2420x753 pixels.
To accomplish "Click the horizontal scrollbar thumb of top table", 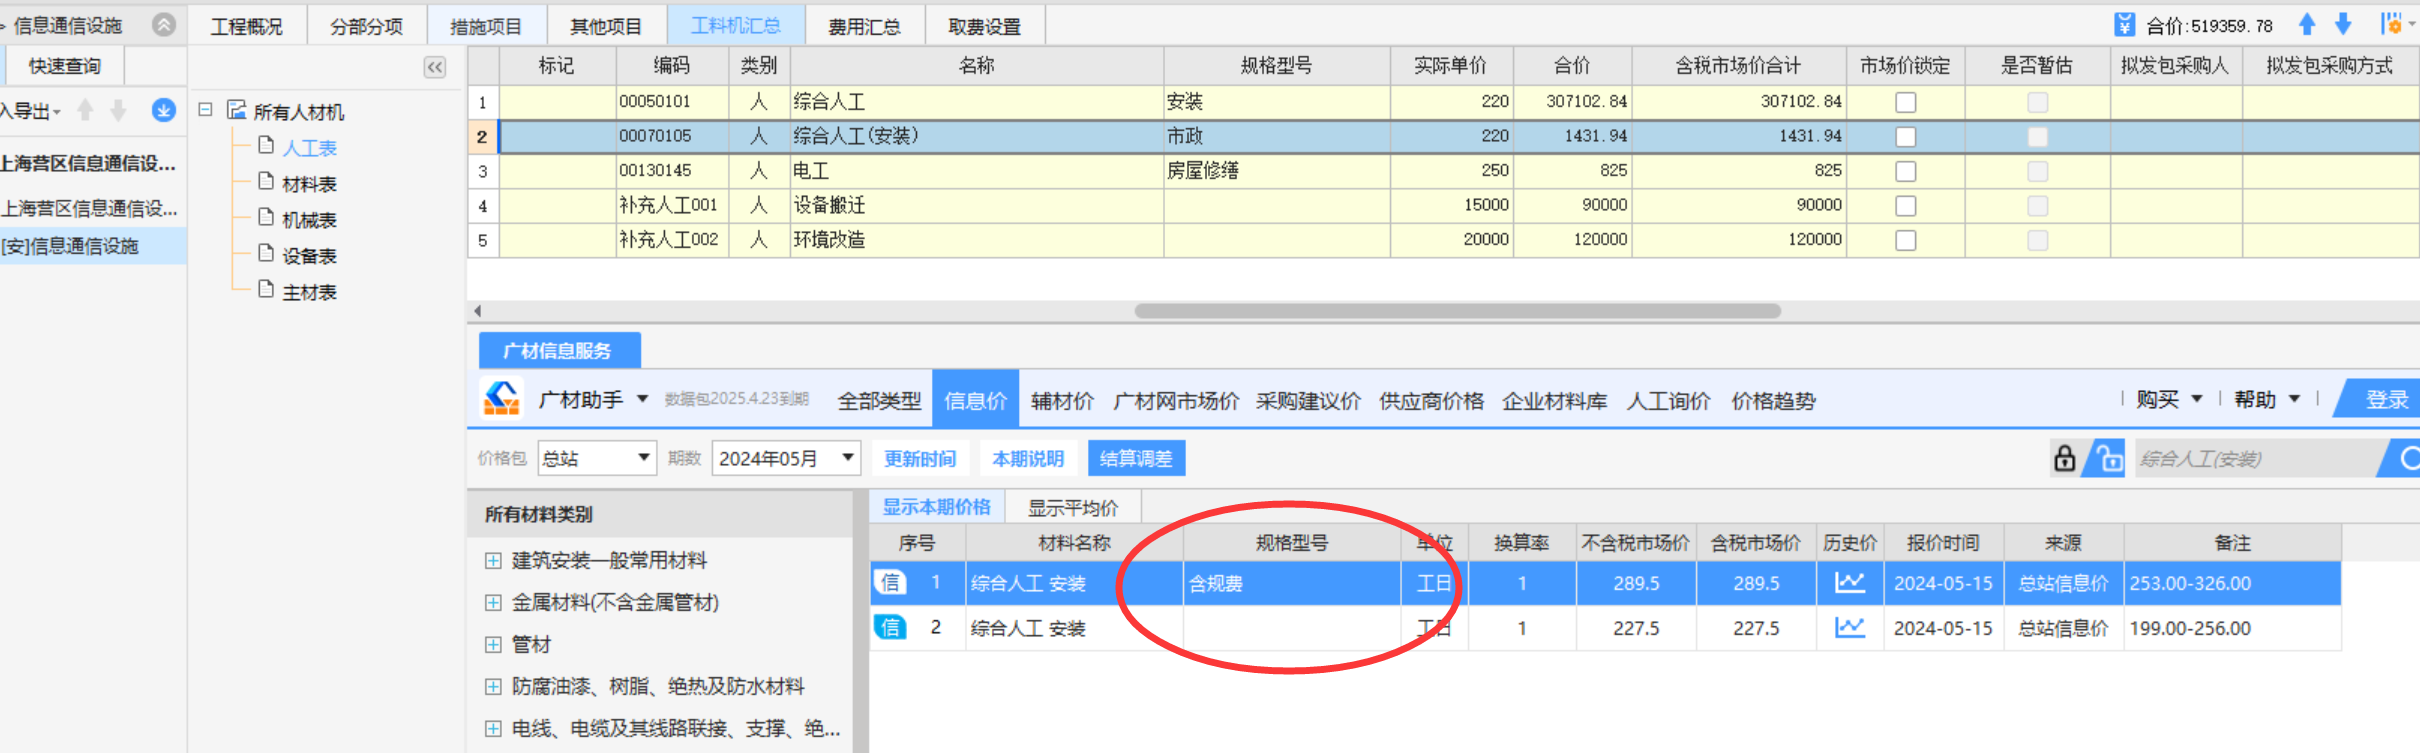I will pos(1457,311).
